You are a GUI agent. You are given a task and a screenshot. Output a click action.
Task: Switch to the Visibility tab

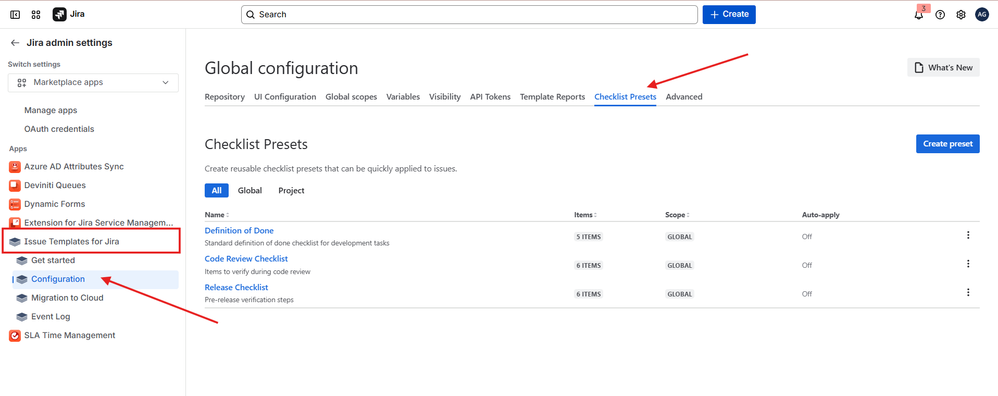445,97
